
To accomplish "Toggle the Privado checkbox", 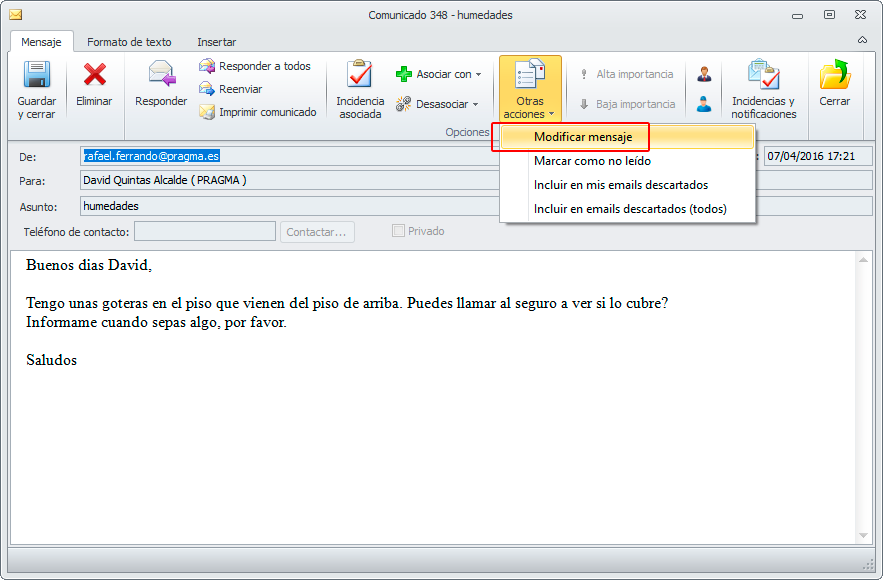I will (x=398, y=230).
